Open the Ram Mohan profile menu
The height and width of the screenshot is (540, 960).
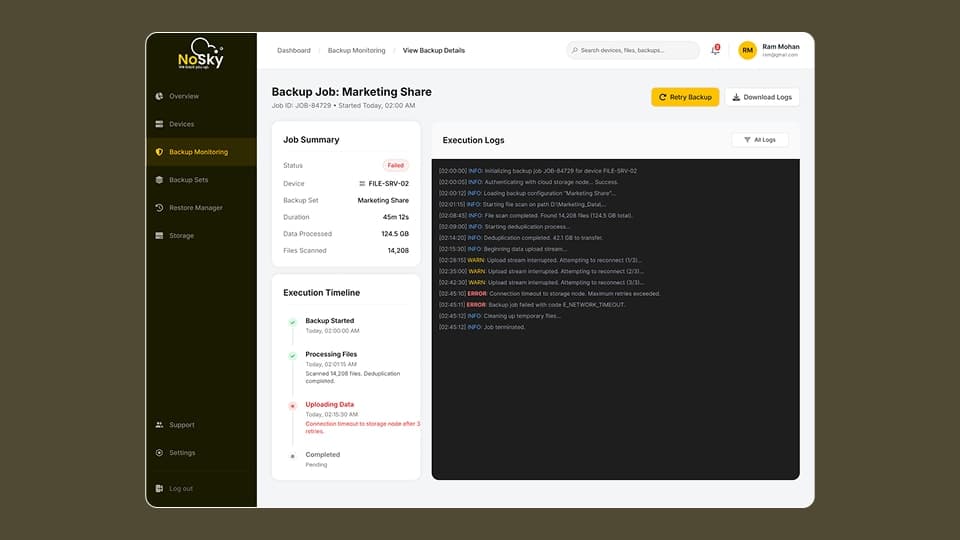(x=780, y=50)
